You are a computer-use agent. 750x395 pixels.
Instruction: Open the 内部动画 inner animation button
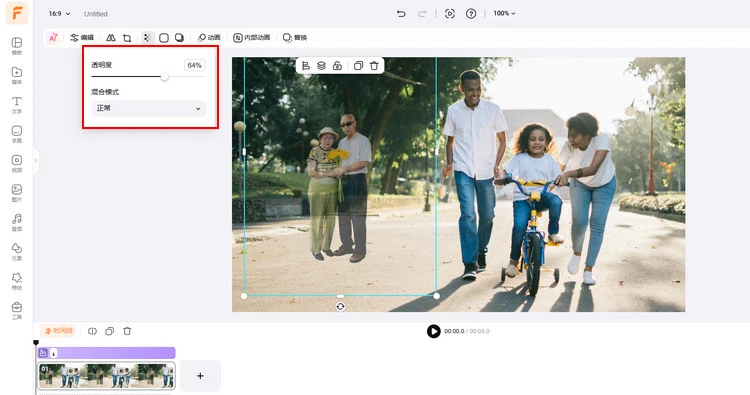pos(252,37)
